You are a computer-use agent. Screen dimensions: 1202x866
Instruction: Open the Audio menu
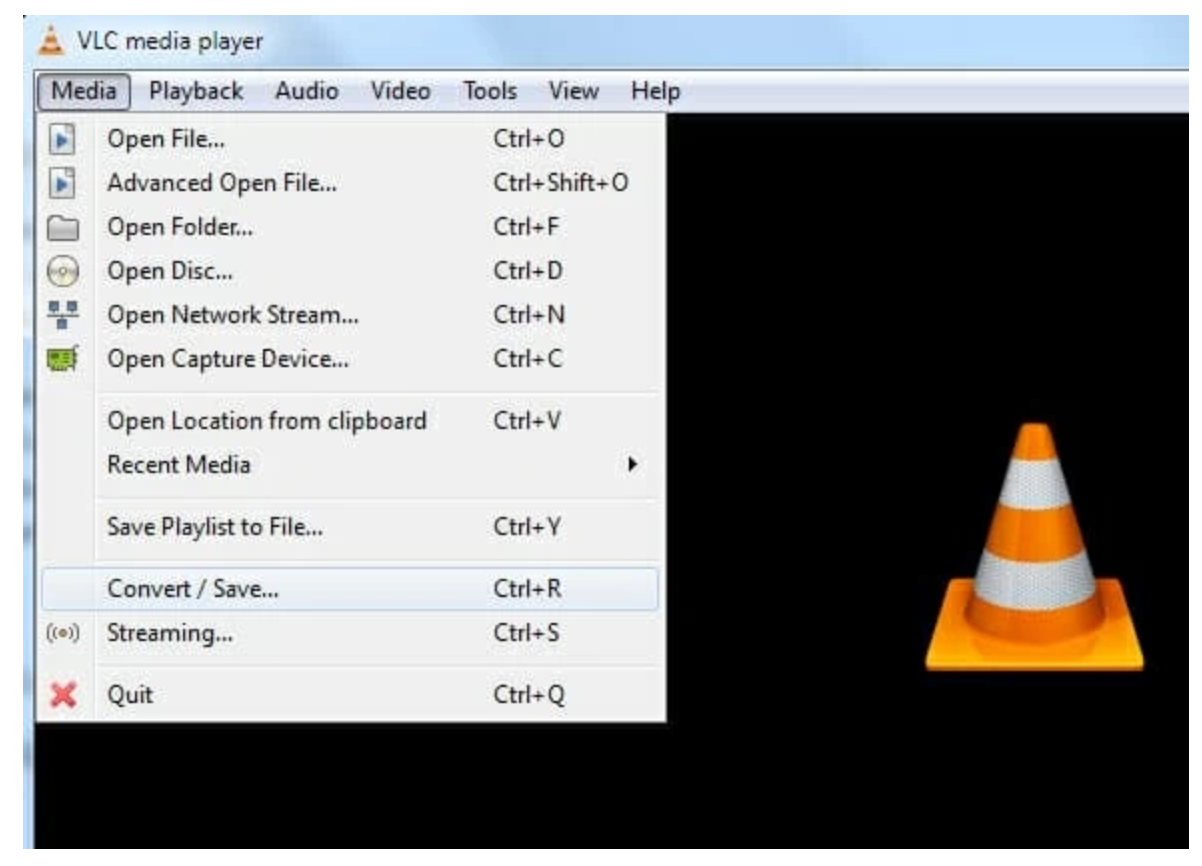pyautogui.click(x=307, y=91)
